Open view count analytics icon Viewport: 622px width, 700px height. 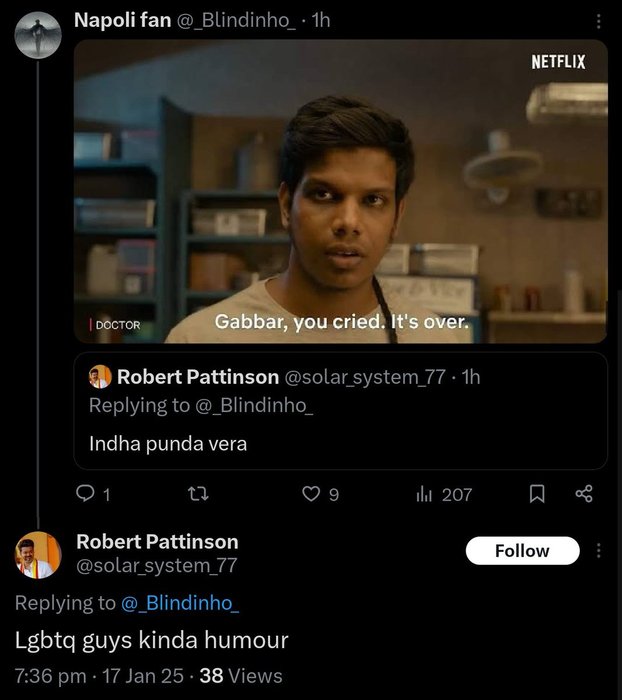click(423, 493)
